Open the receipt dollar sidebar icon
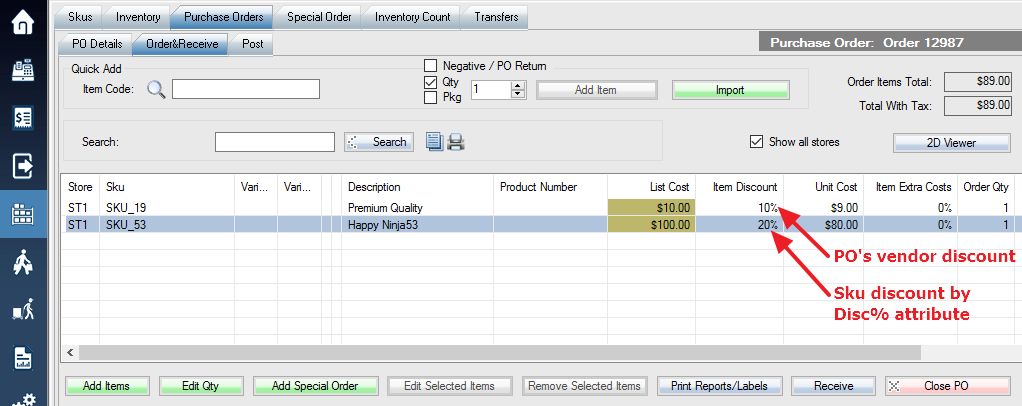The width and height of the screenshot is (1022, 406). click(x=23, y=117)
